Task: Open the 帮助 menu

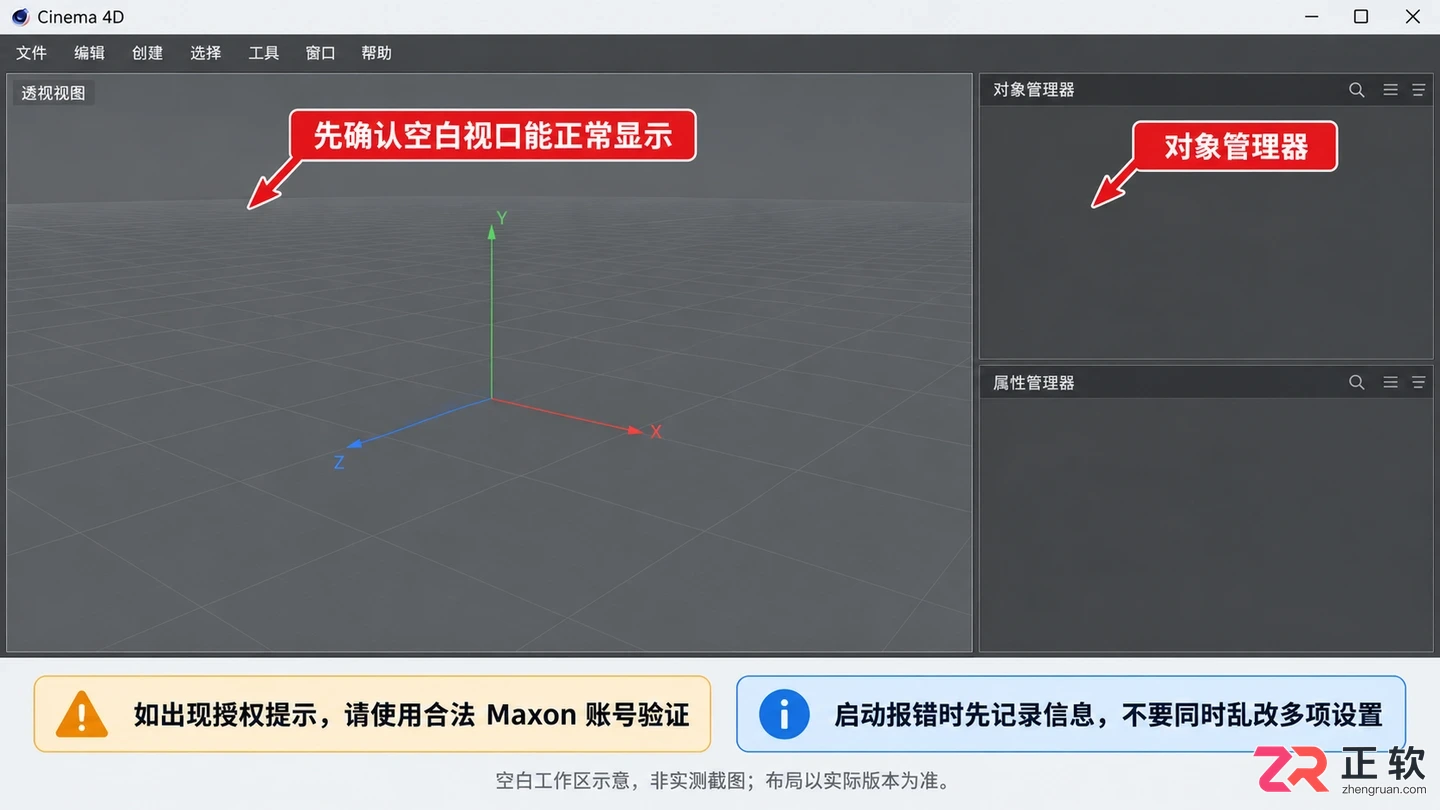Action: 376,53
